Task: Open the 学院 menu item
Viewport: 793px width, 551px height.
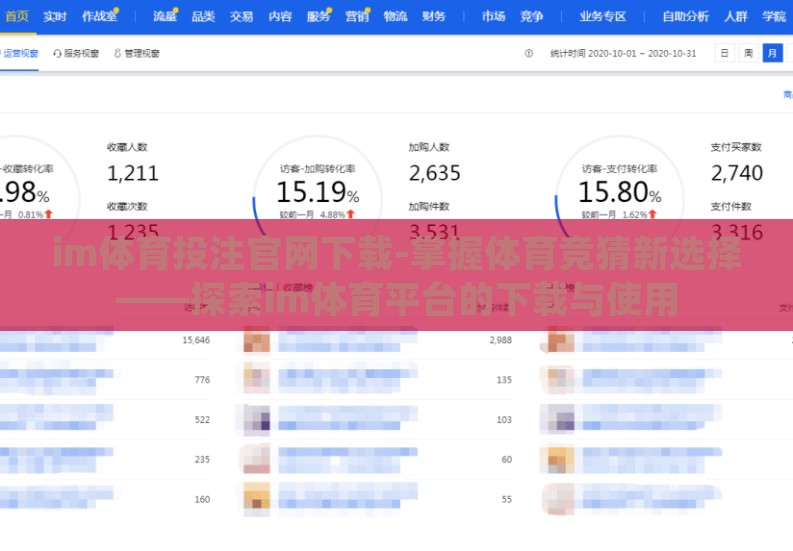Action: (x=774, y=16)
